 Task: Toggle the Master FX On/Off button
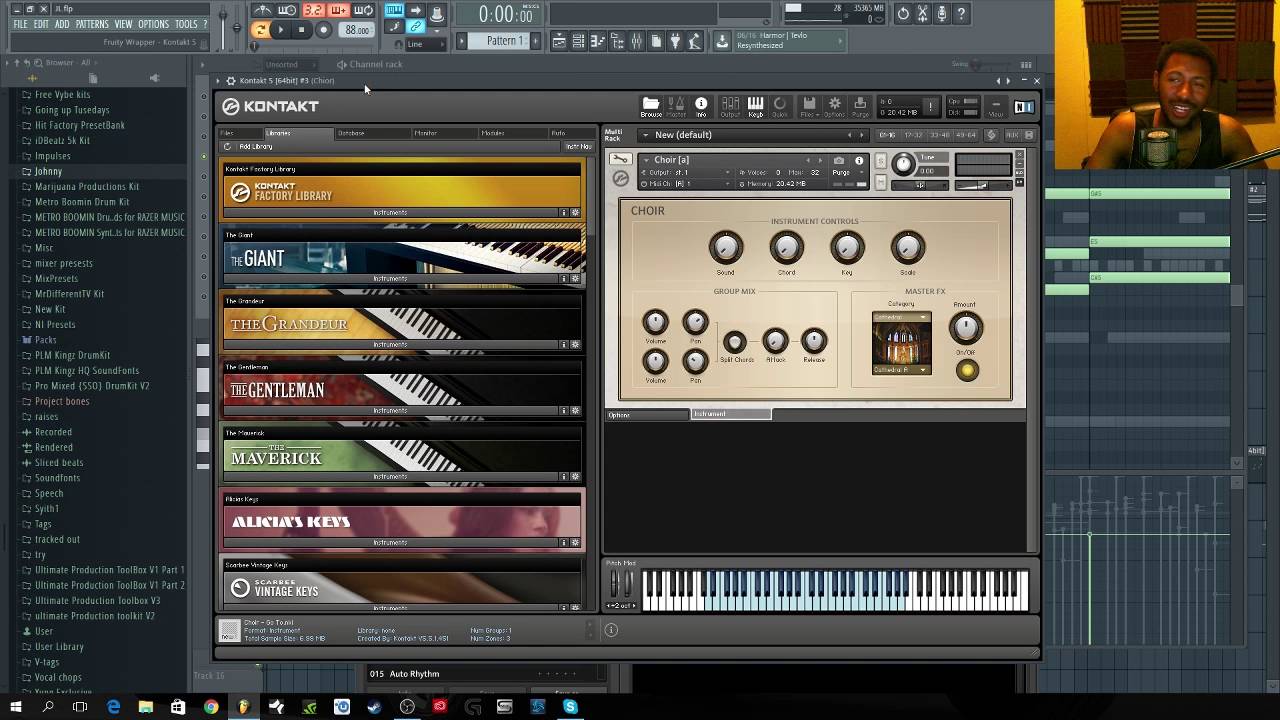tap(966, 370)
